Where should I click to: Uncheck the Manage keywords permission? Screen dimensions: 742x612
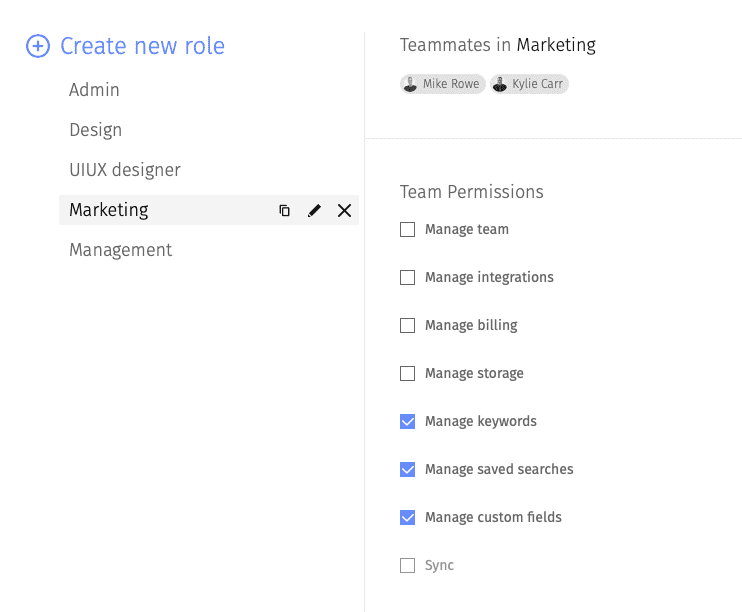407,421
